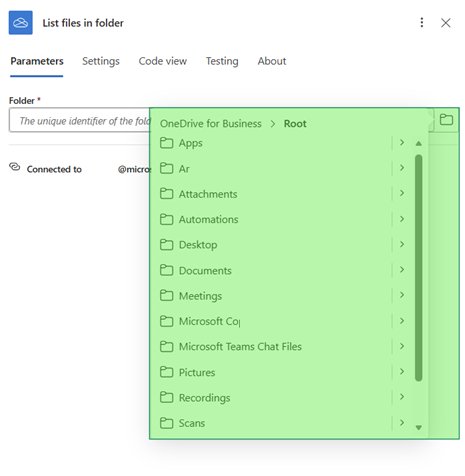Viewport: 465px width, 476px height.
Task: Select the Meetings folder name
Action: click(x=200, y=296)
